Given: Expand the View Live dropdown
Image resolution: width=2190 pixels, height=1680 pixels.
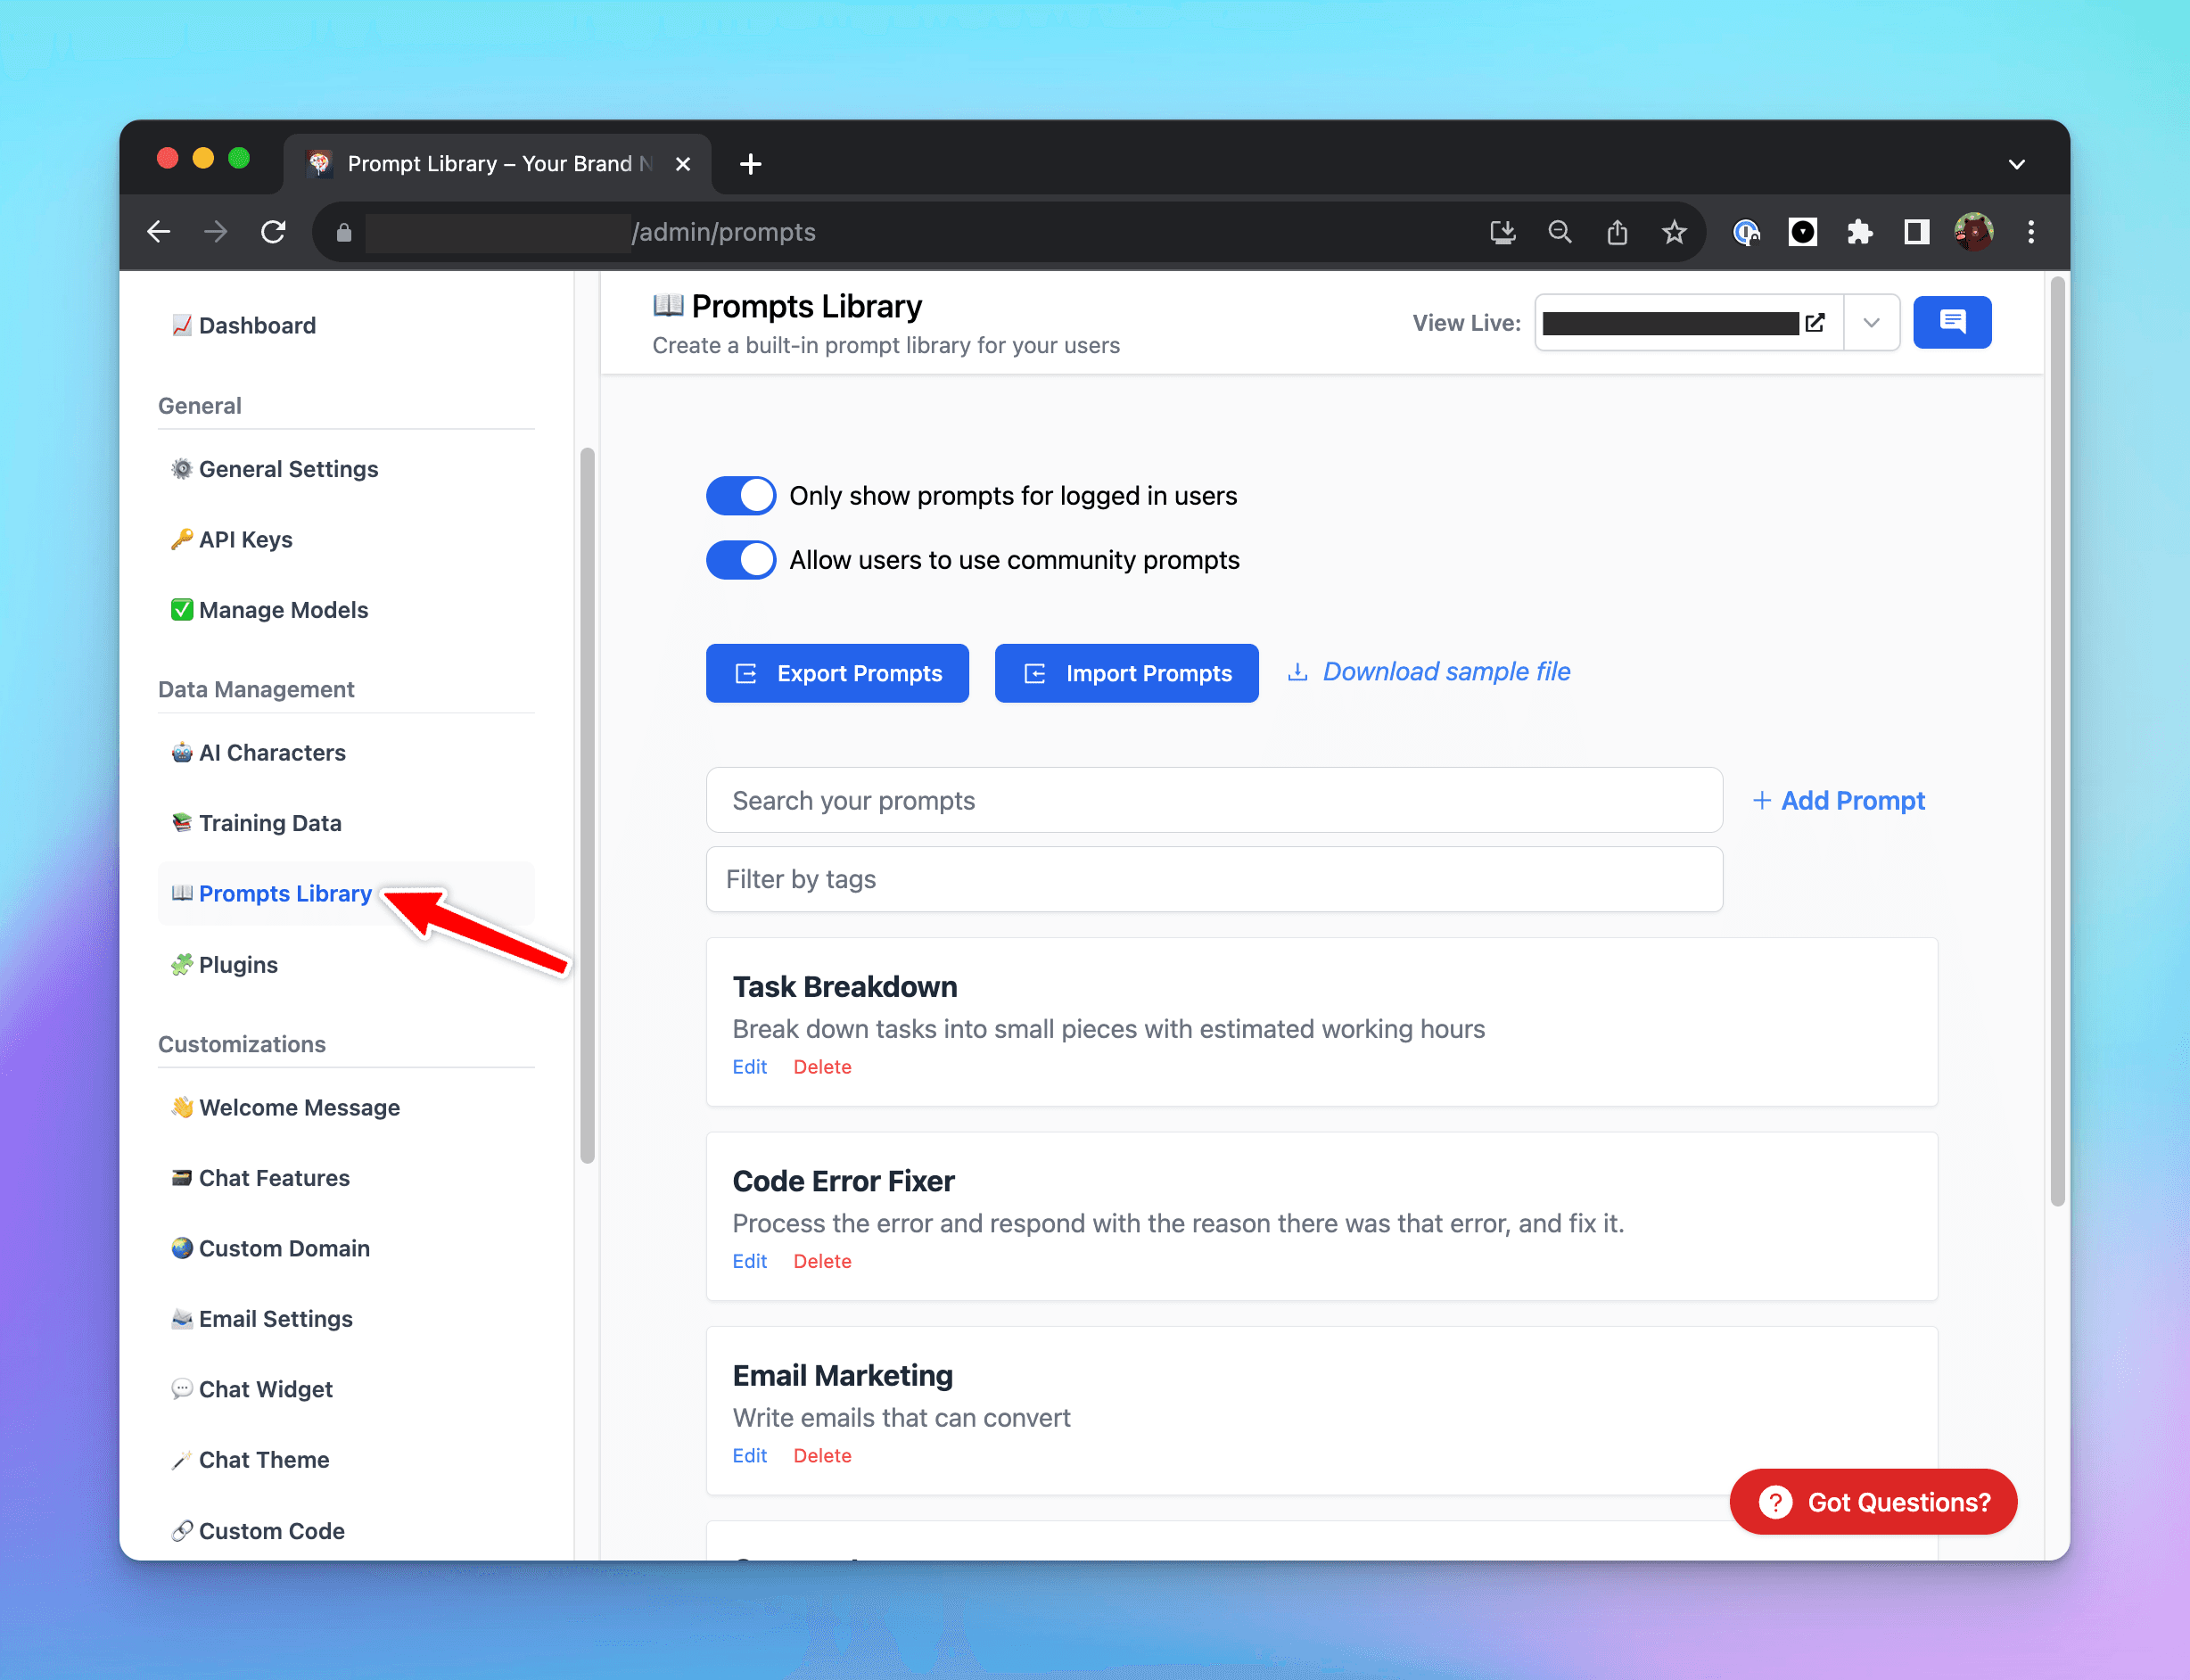Looking at the screenshot, I should (1870, 322).
